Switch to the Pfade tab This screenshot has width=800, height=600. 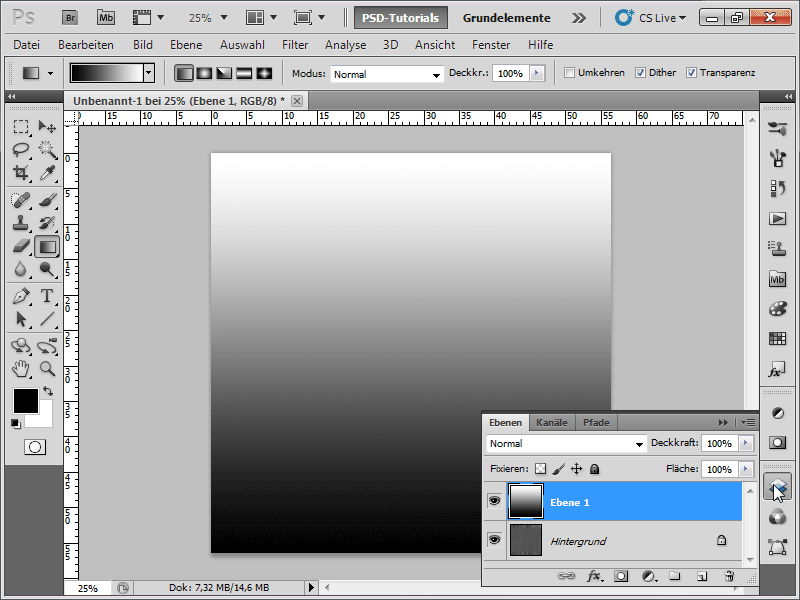[596, 422]
